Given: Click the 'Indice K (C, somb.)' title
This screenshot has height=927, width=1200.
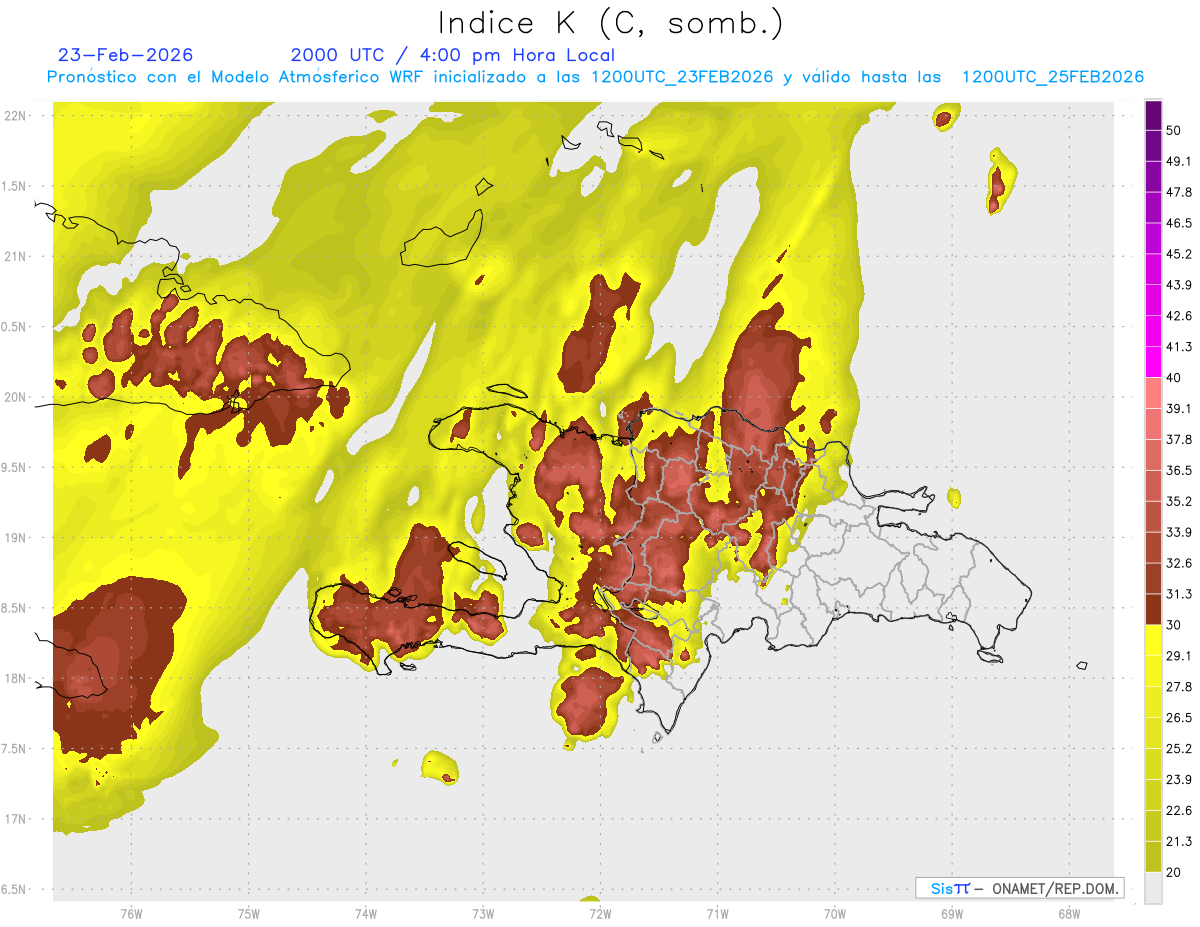Looking at the screenshot, I should [x=610, y=23].
